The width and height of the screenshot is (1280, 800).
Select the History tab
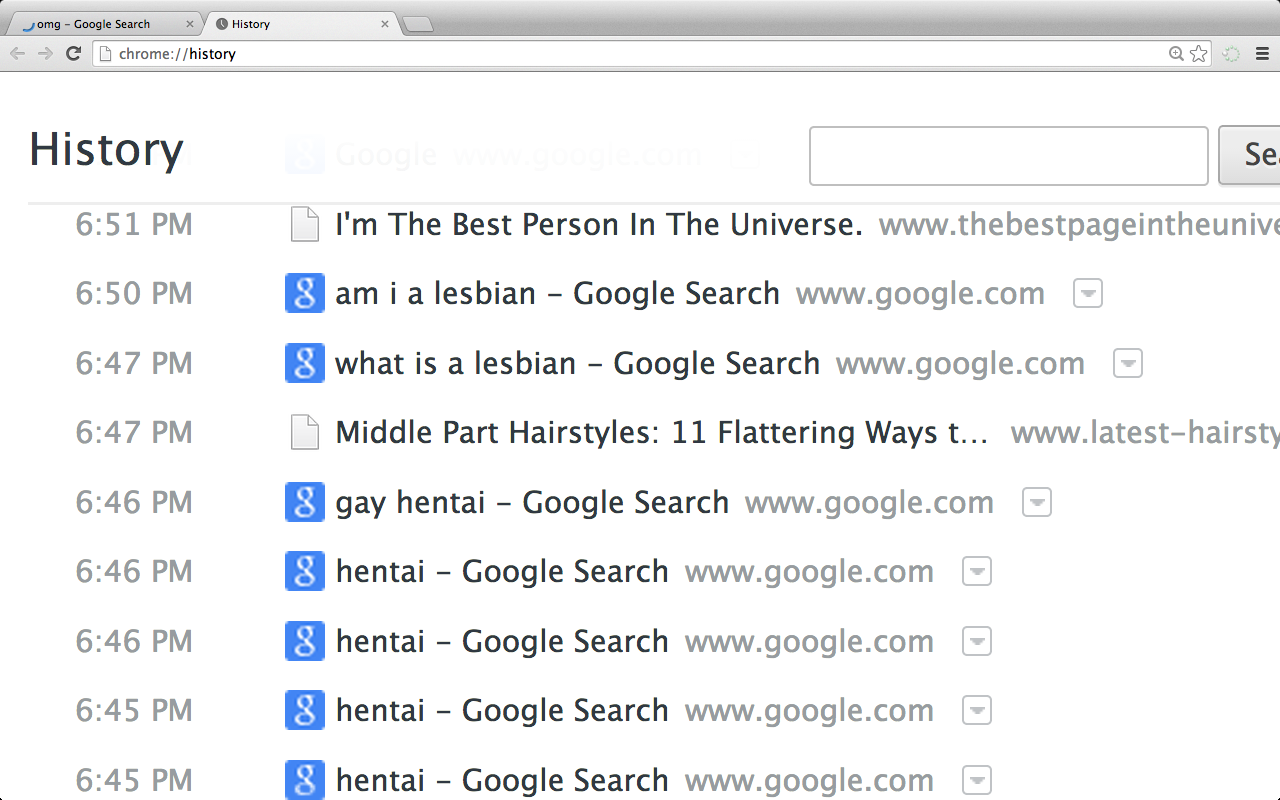(x=300, y=24)
